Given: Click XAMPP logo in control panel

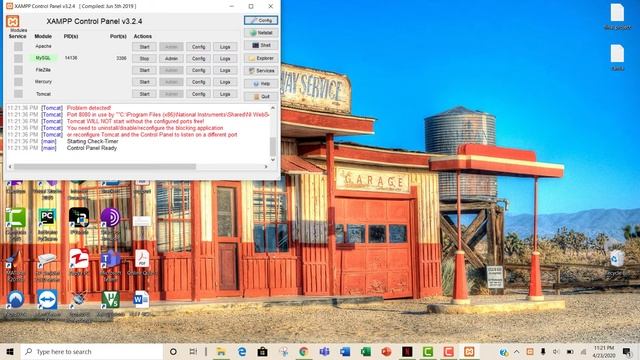Looking at the screenshot, I should coord(13,21).
